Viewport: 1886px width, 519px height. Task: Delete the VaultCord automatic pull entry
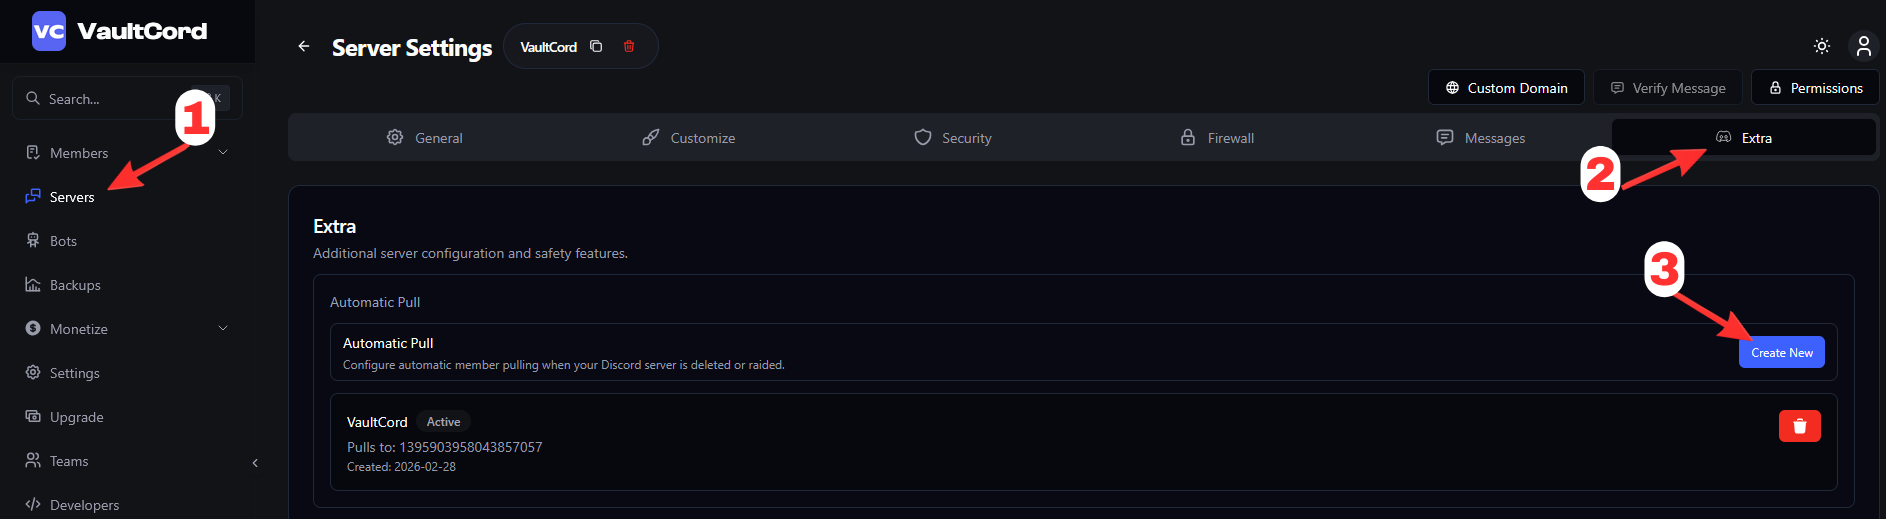click(1799, 426)
